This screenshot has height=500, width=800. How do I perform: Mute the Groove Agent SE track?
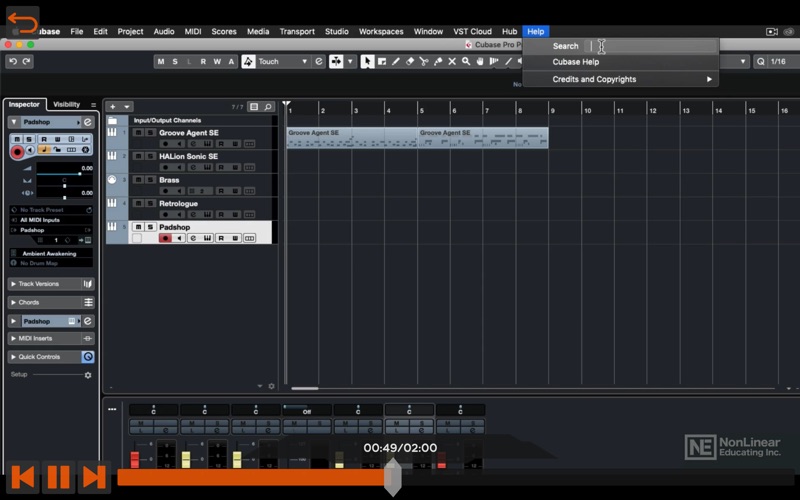pyautogui.click(x=138, y=133)
